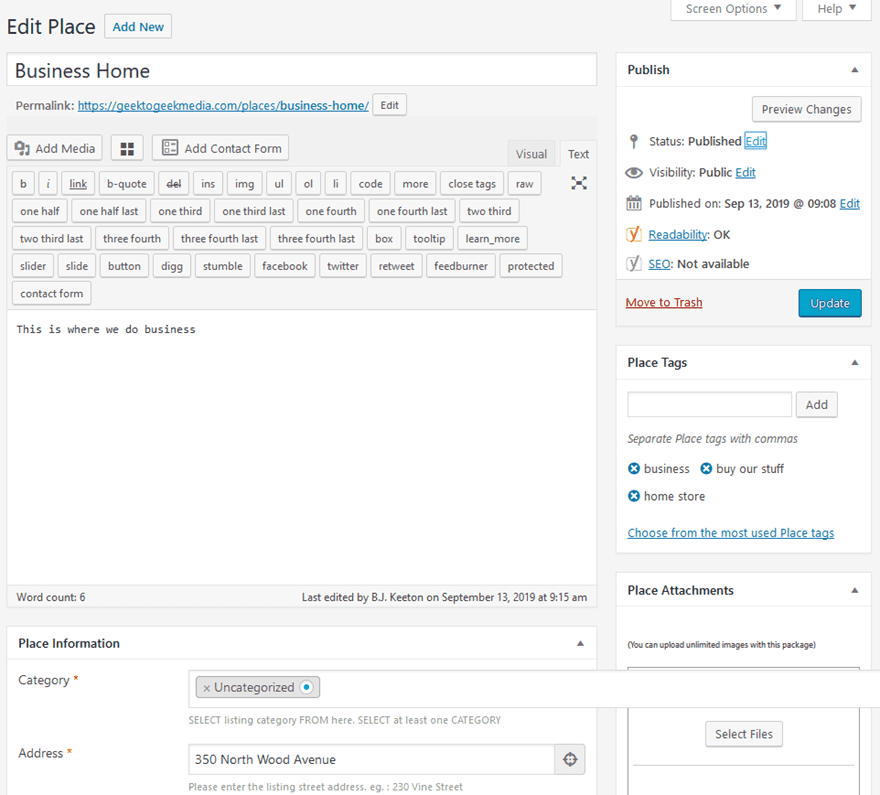Insert an image with the img quicktag

click(242, 183)
